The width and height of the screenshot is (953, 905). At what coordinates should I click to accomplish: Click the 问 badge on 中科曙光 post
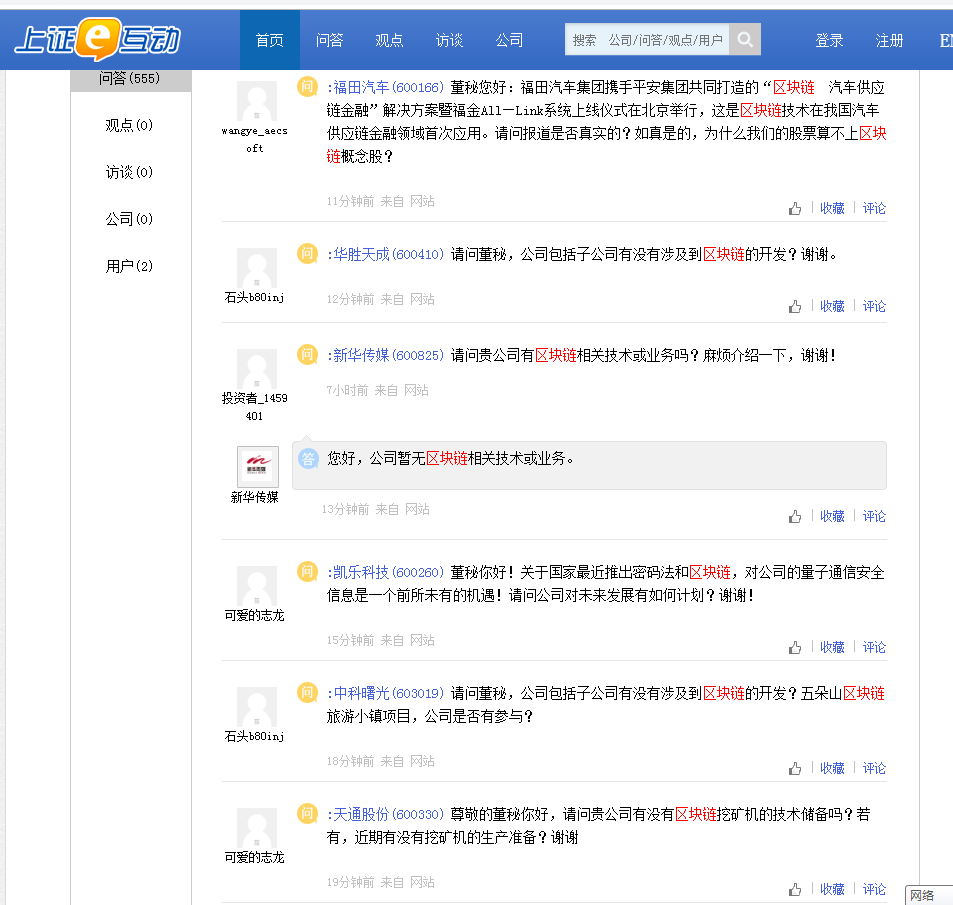point(308,692)
